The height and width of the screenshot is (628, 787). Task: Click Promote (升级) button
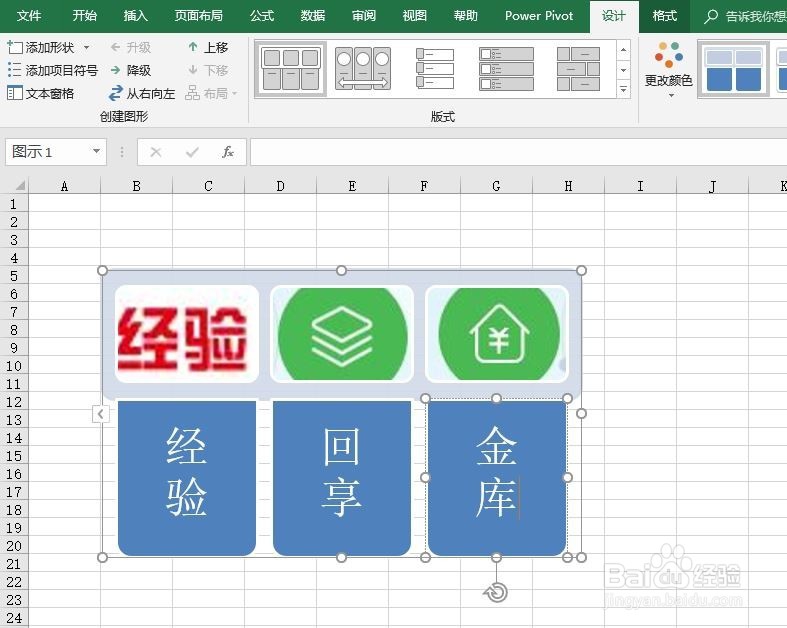130,47
